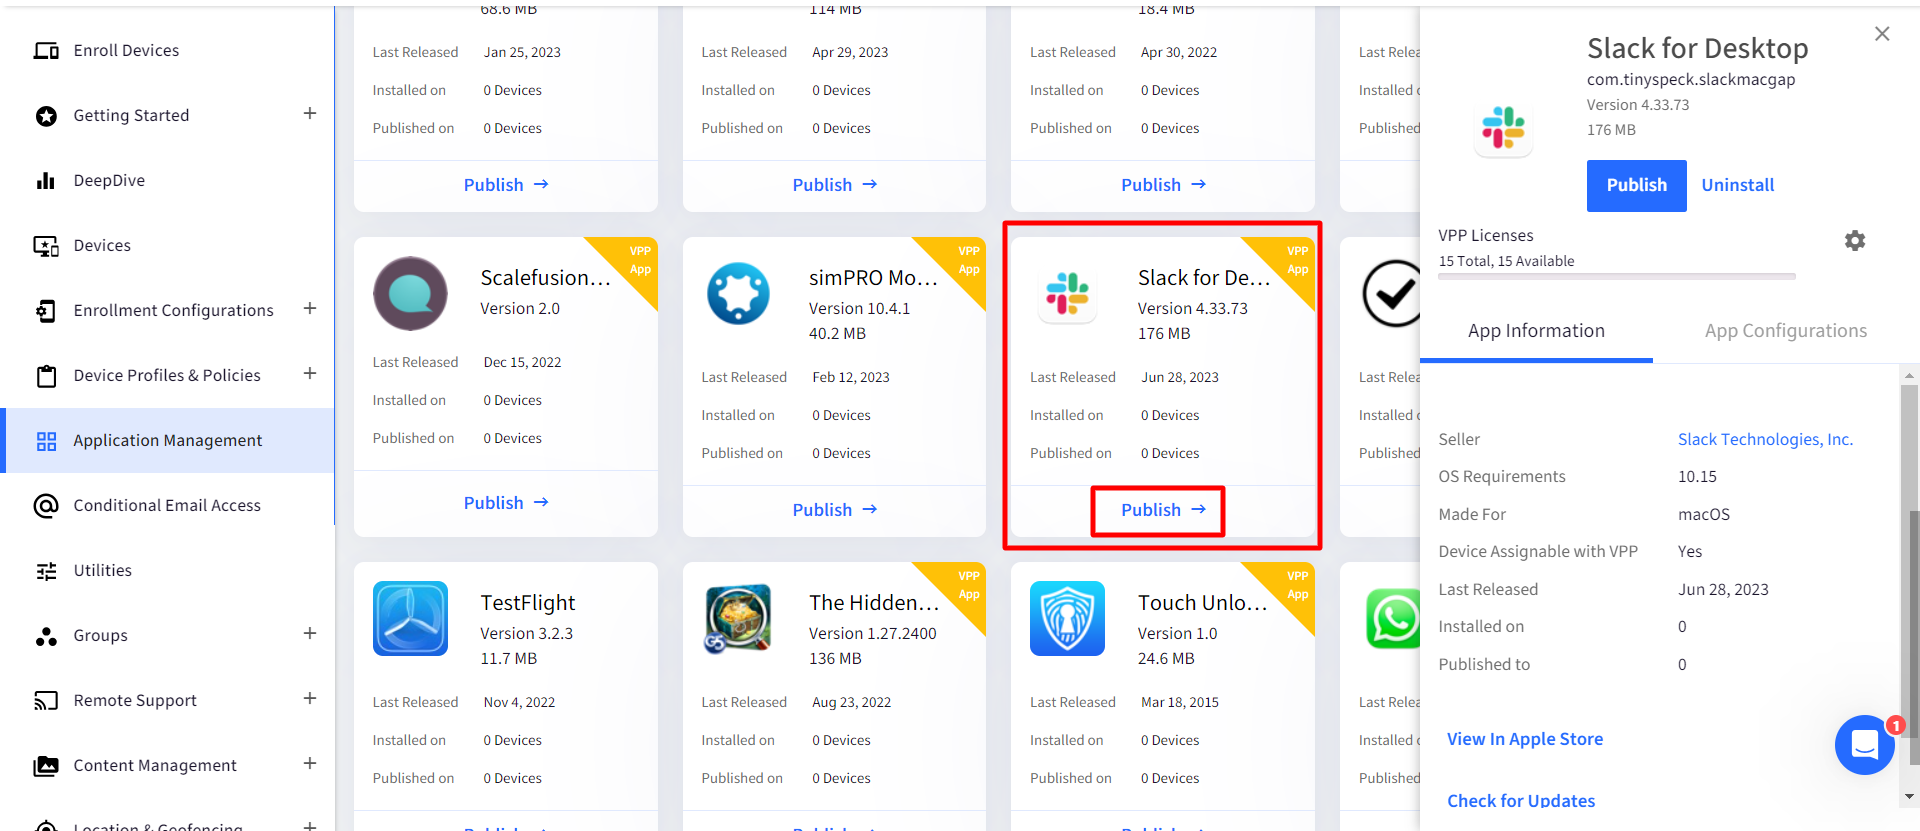Viewport: 1920px width, 831px height.
Task: Click the Touch Unlock shield app icon
Action: [1067, 618]
